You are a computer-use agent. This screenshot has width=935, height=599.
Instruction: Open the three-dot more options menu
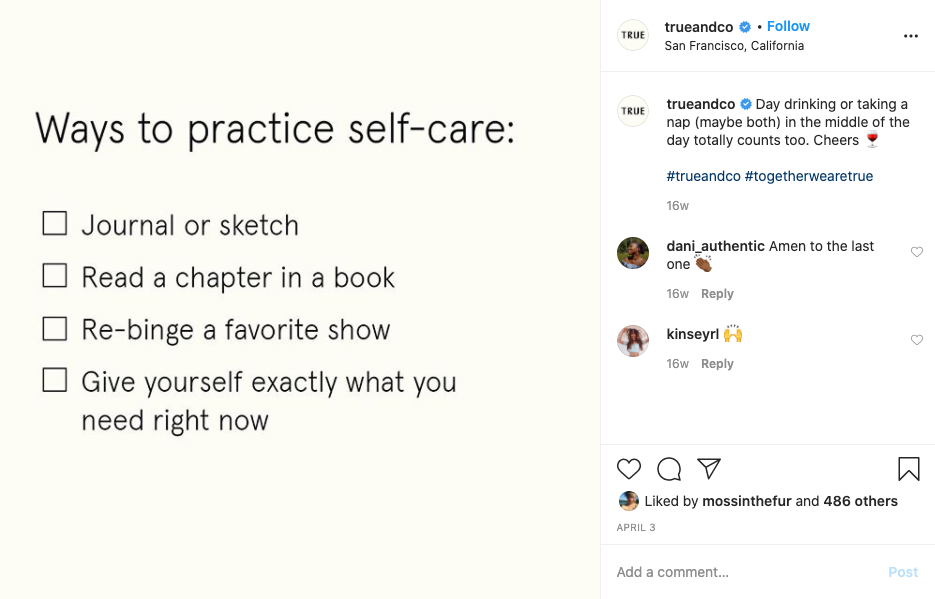click(910, 36)
